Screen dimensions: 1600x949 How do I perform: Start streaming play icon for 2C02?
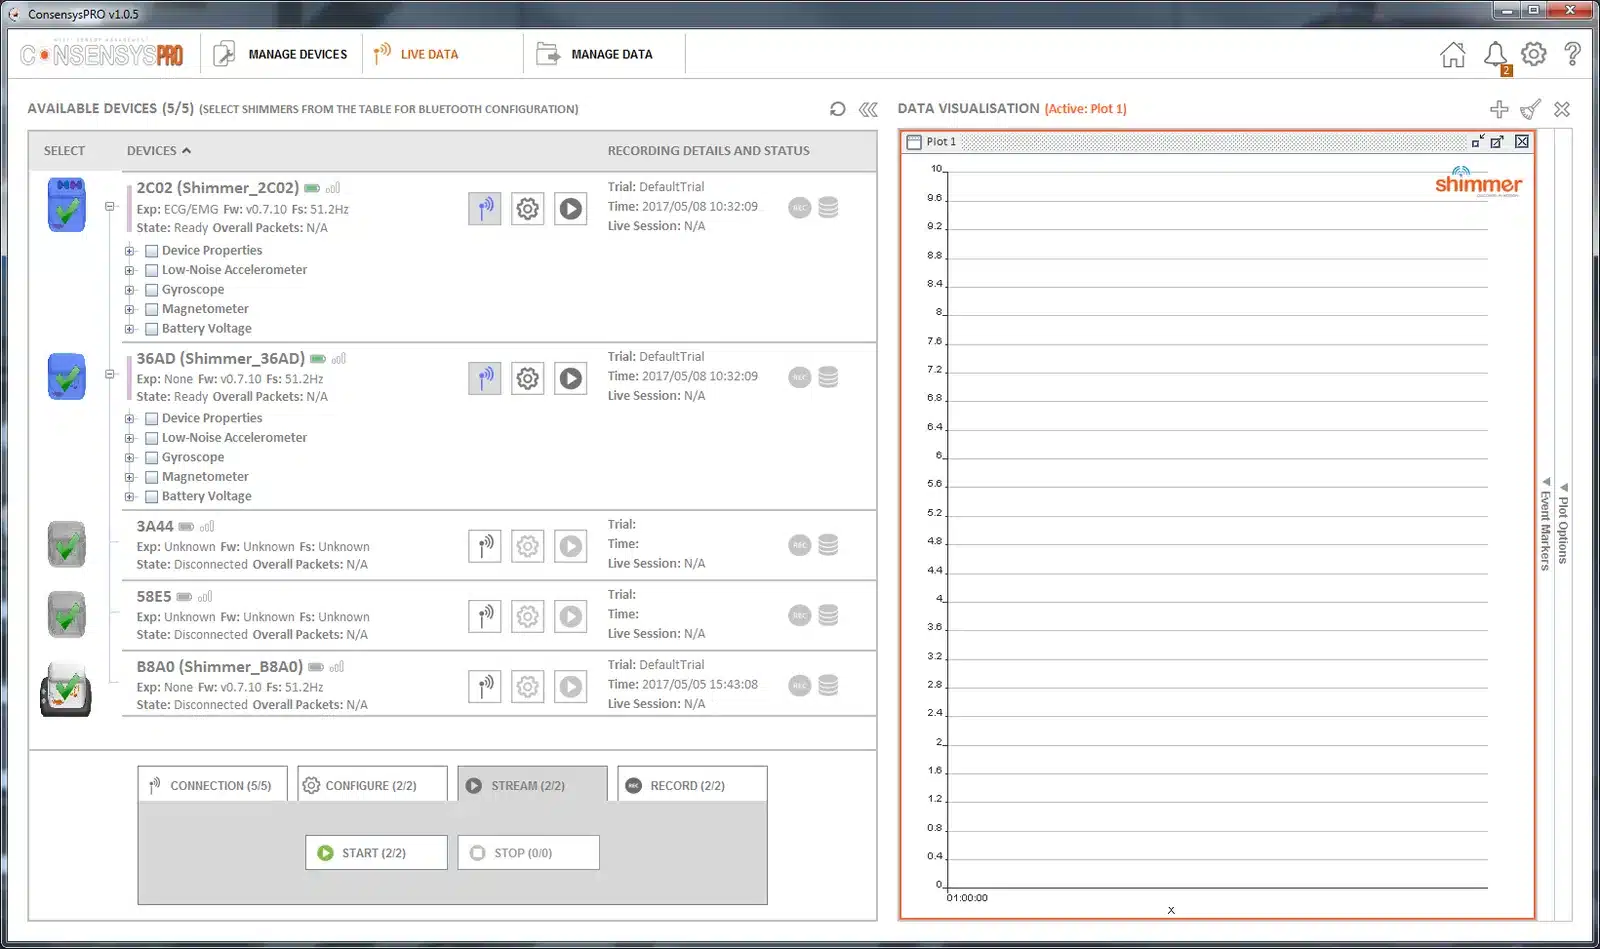pyautogui.click(x=571, y=209)
